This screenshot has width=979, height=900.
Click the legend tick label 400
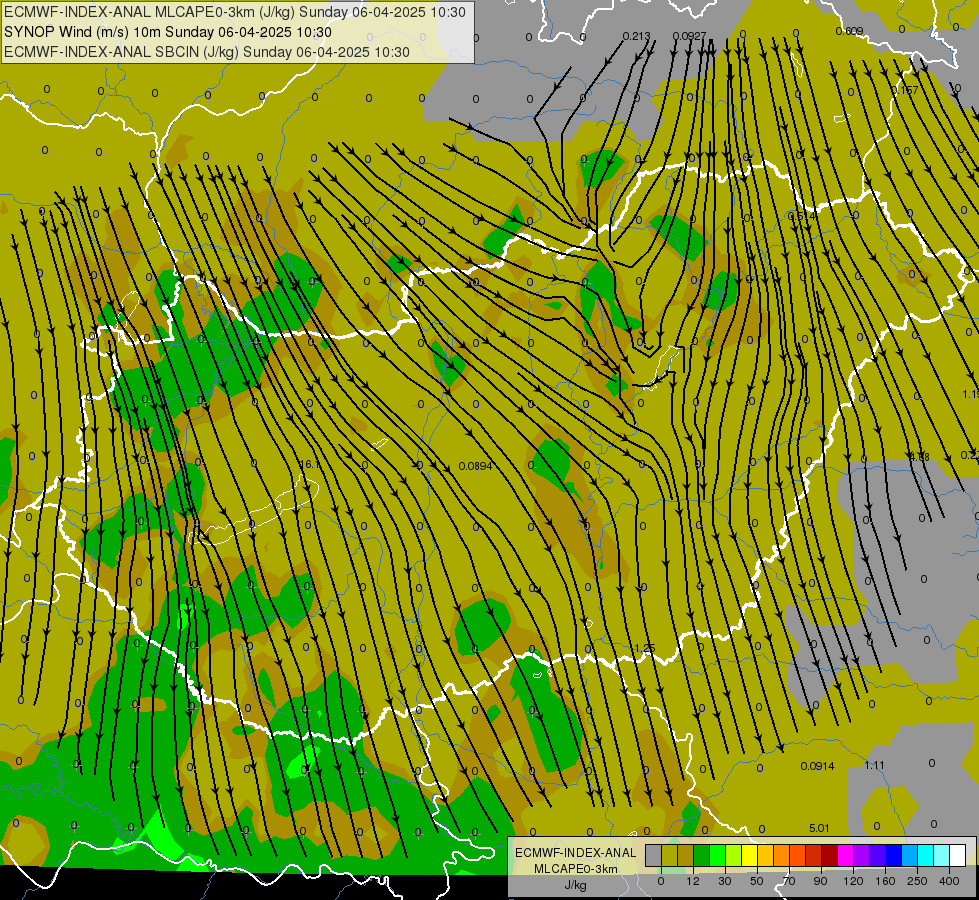pos(949,881)
